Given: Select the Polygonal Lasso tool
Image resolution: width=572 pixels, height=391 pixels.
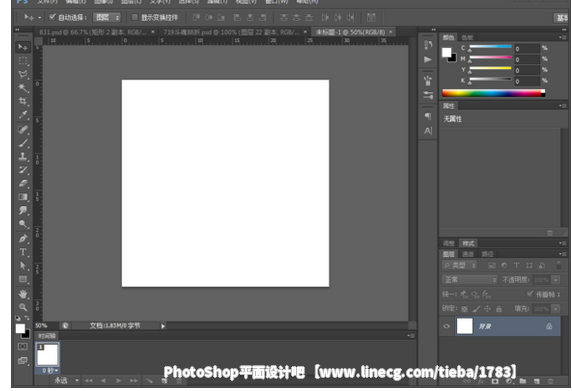Looking at the screenshot, I should [x=23, y=74].
